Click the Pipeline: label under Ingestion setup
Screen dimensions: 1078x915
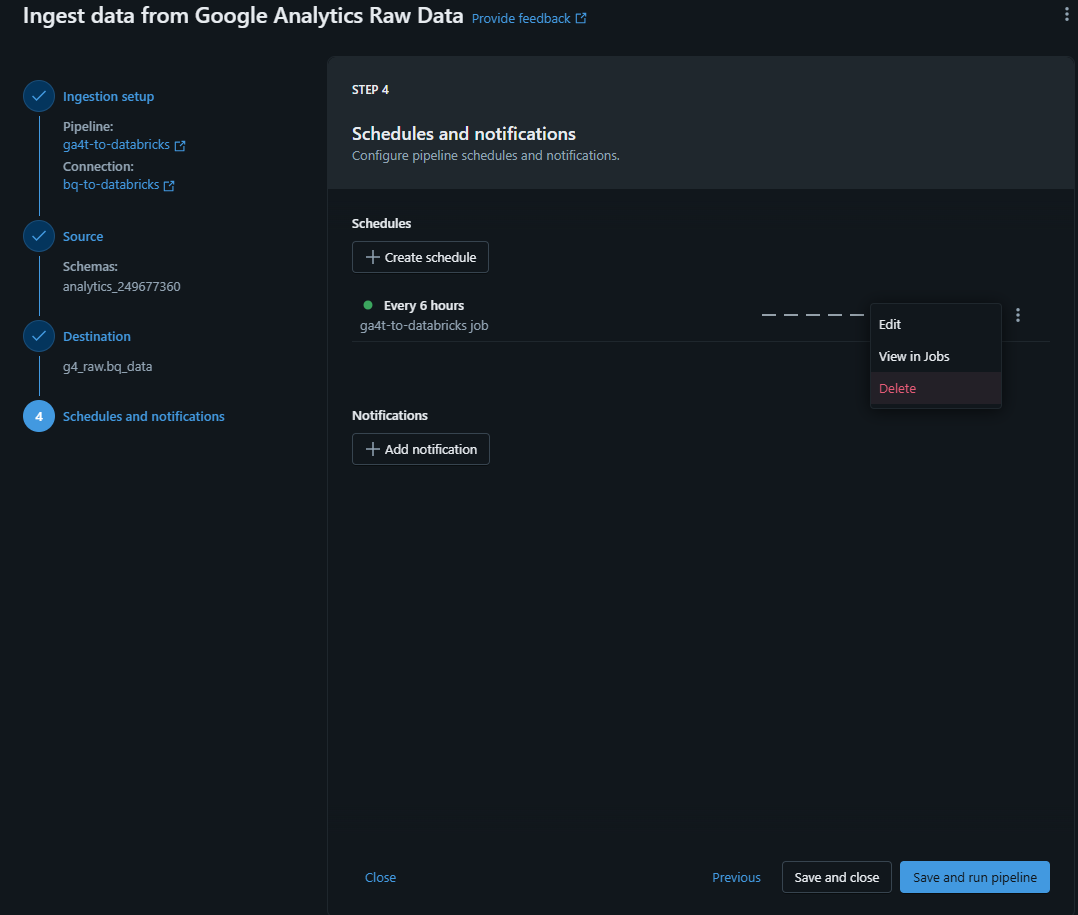tap(88, 126)
